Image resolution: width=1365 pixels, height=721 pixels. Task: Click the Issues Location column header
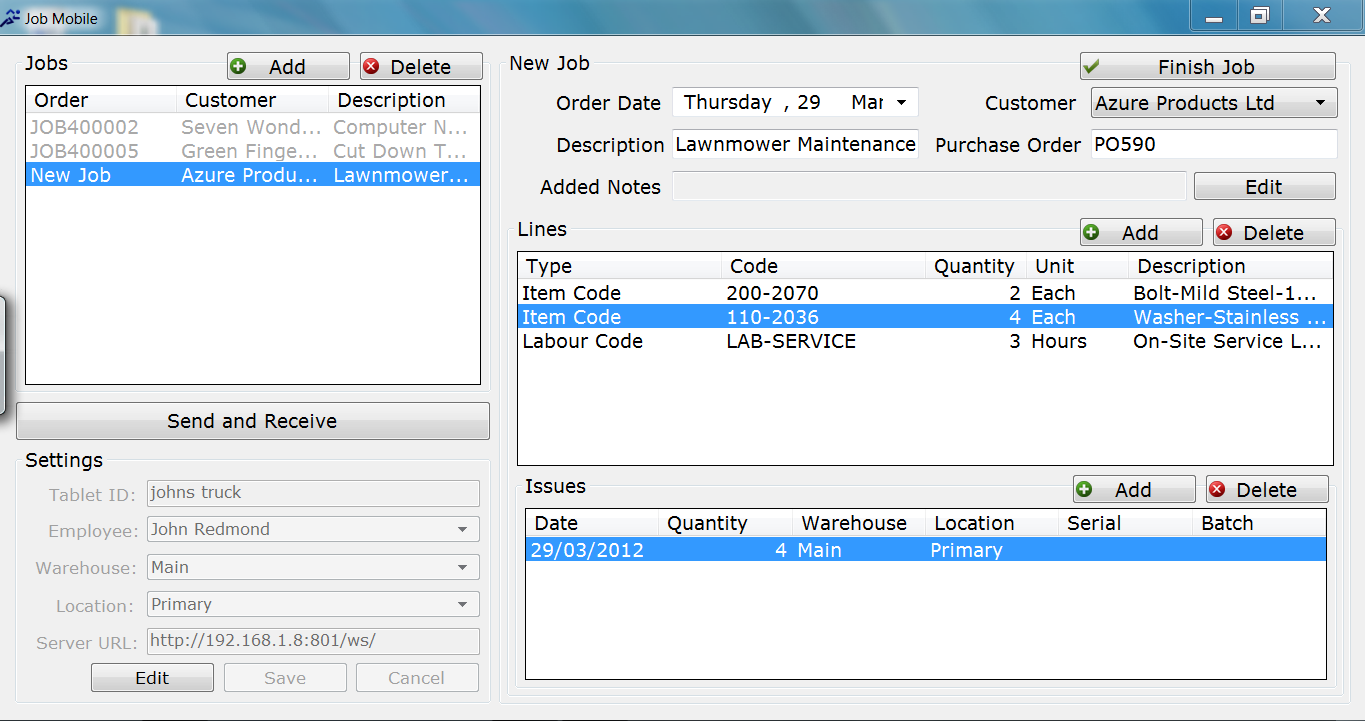[x=992, y=523]
